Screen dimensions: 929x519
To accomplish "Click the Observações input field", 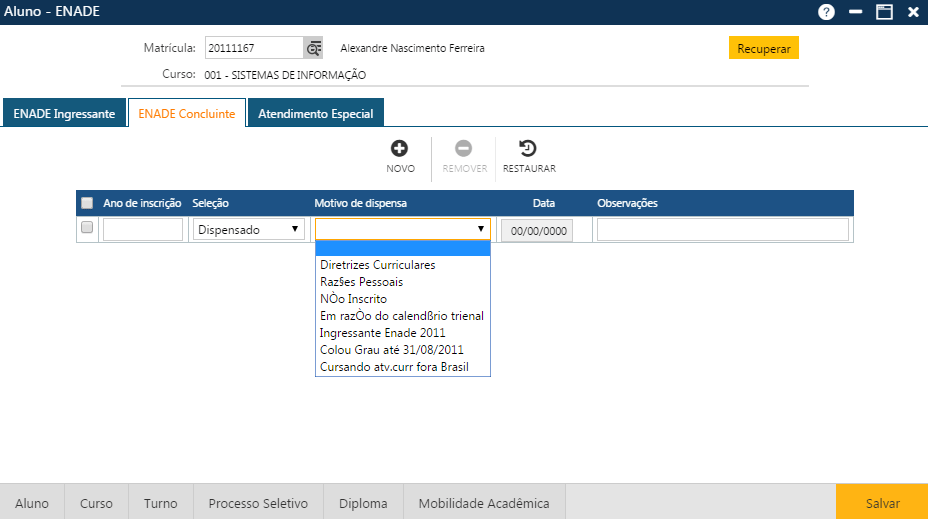I will point(723,229).
